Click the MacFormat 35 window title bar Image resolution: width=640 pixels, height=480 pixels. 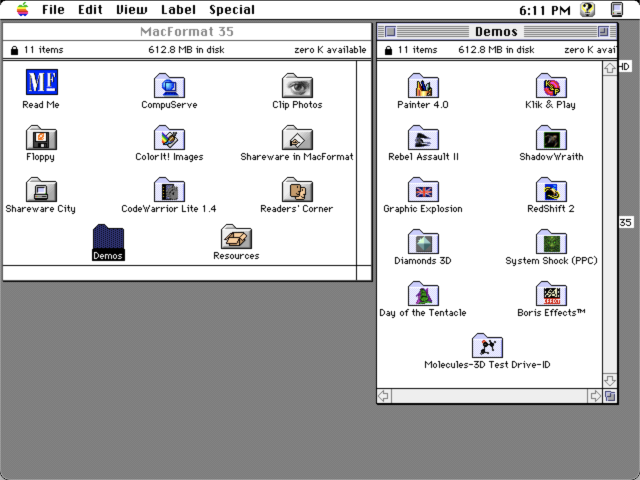[x=187, y=31]
